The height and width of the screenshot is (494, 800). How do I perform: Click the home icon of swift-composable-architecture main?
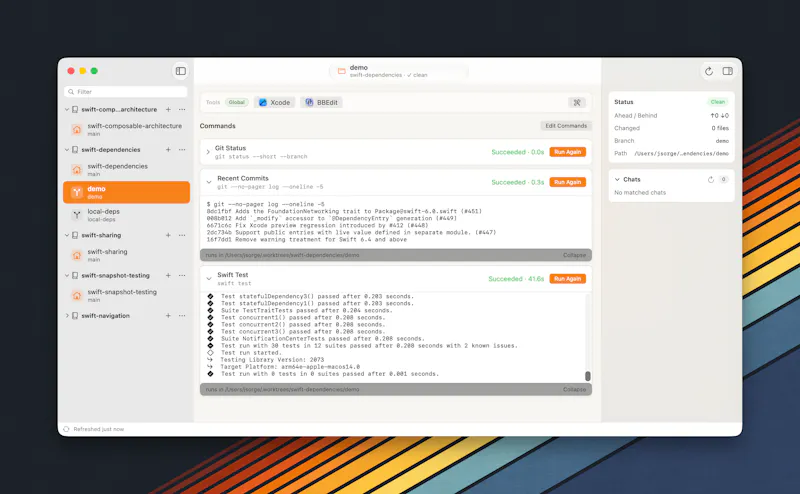(x=77, y=130)
